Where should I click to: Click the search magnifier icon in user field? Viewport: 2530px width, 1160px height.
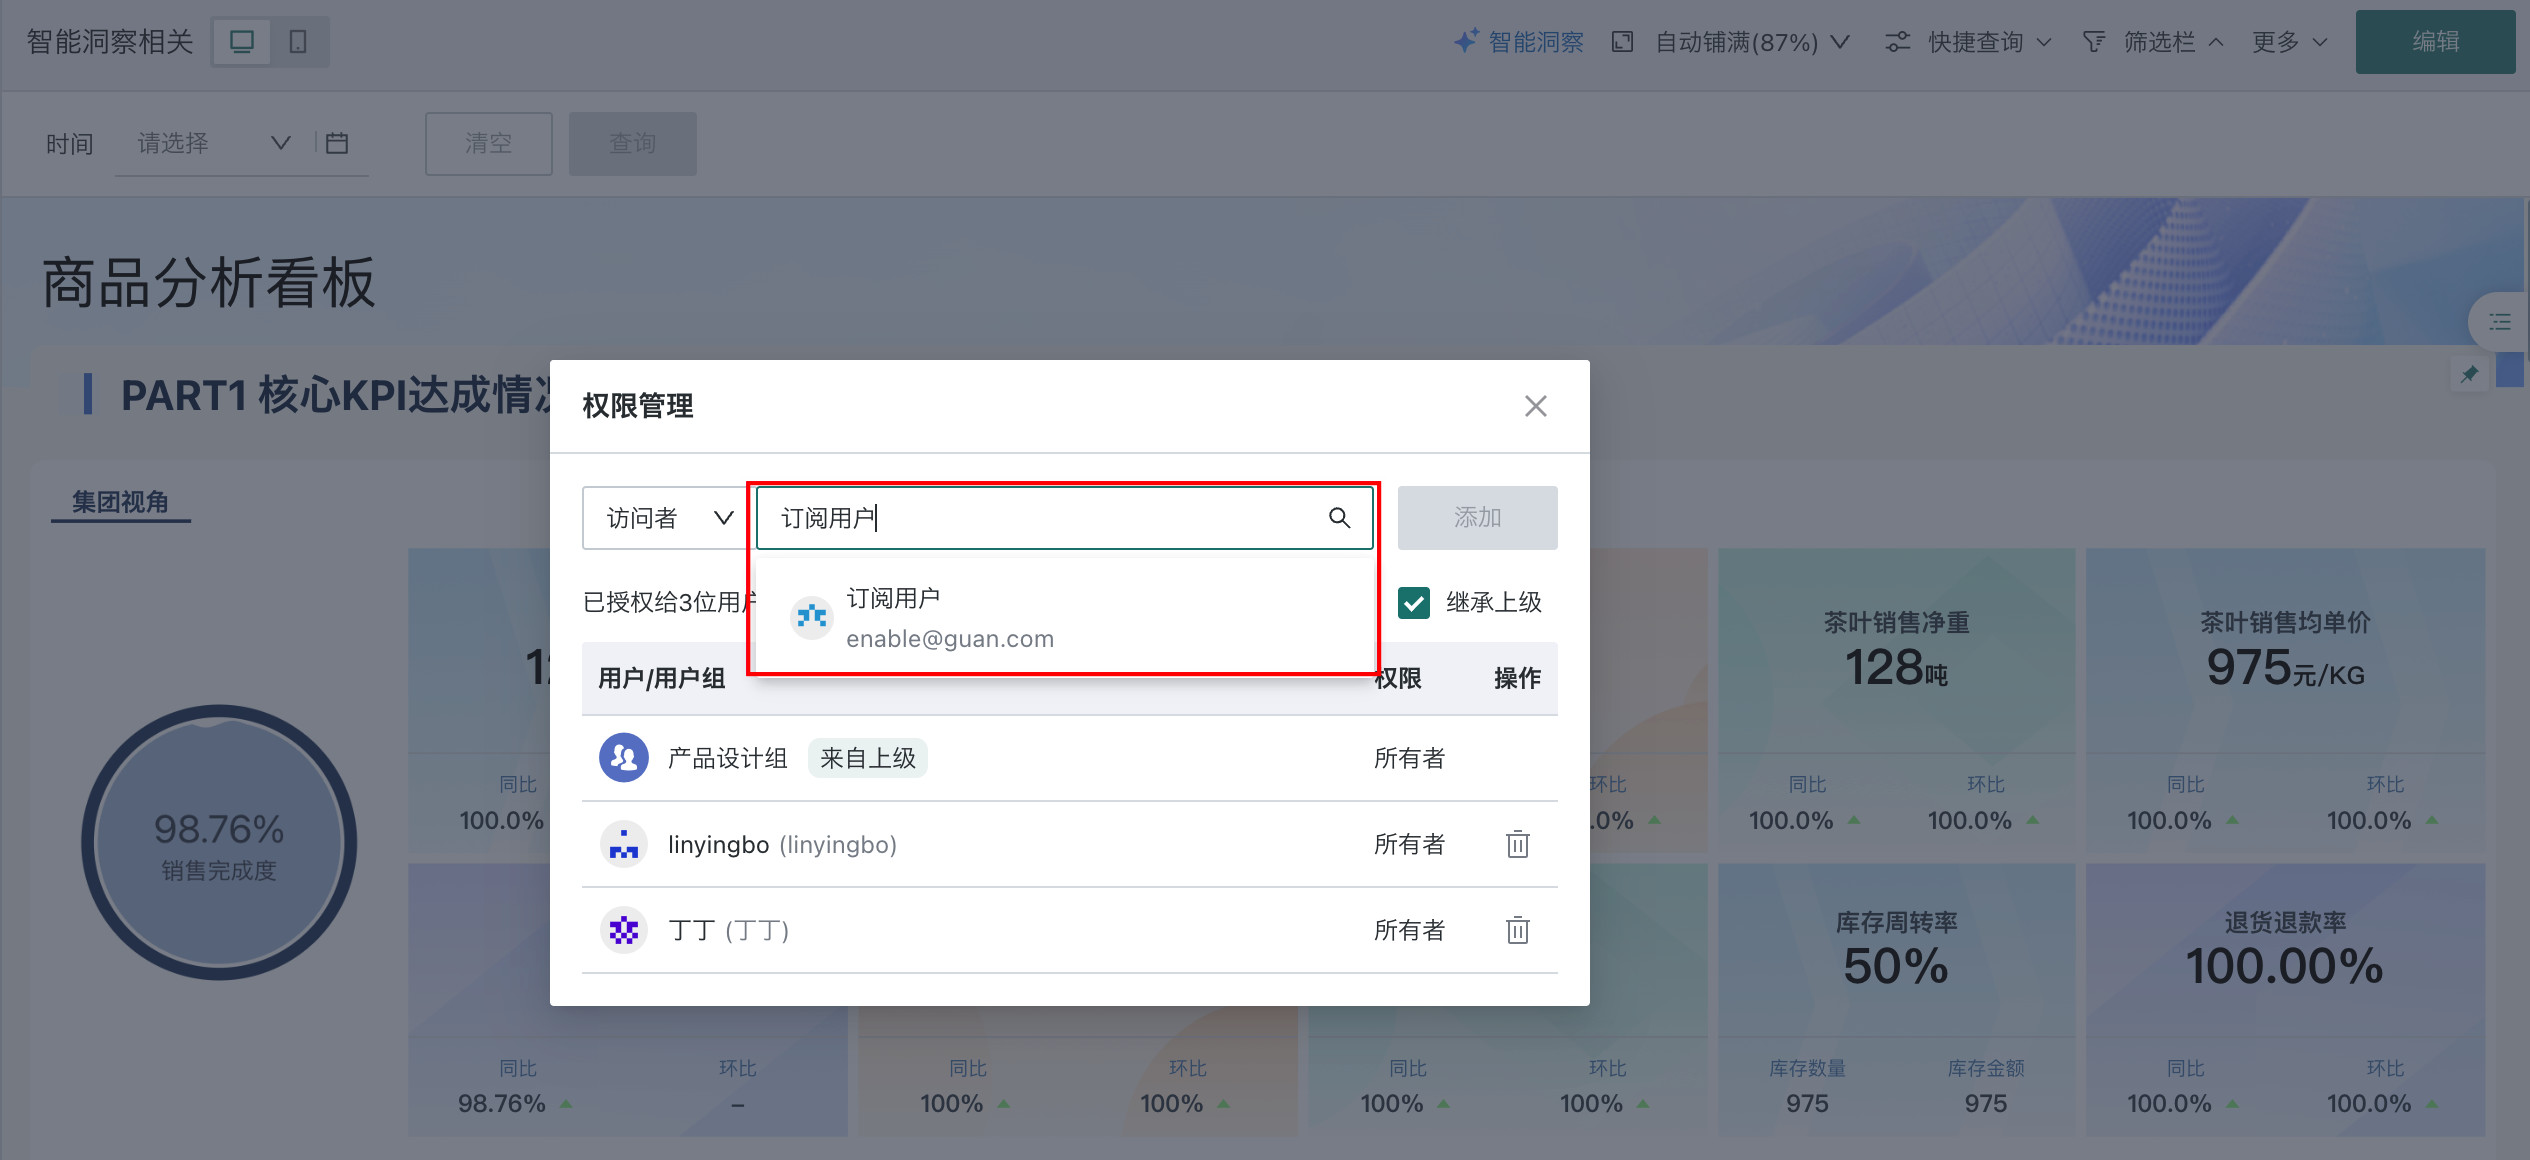coord(1339,517)
